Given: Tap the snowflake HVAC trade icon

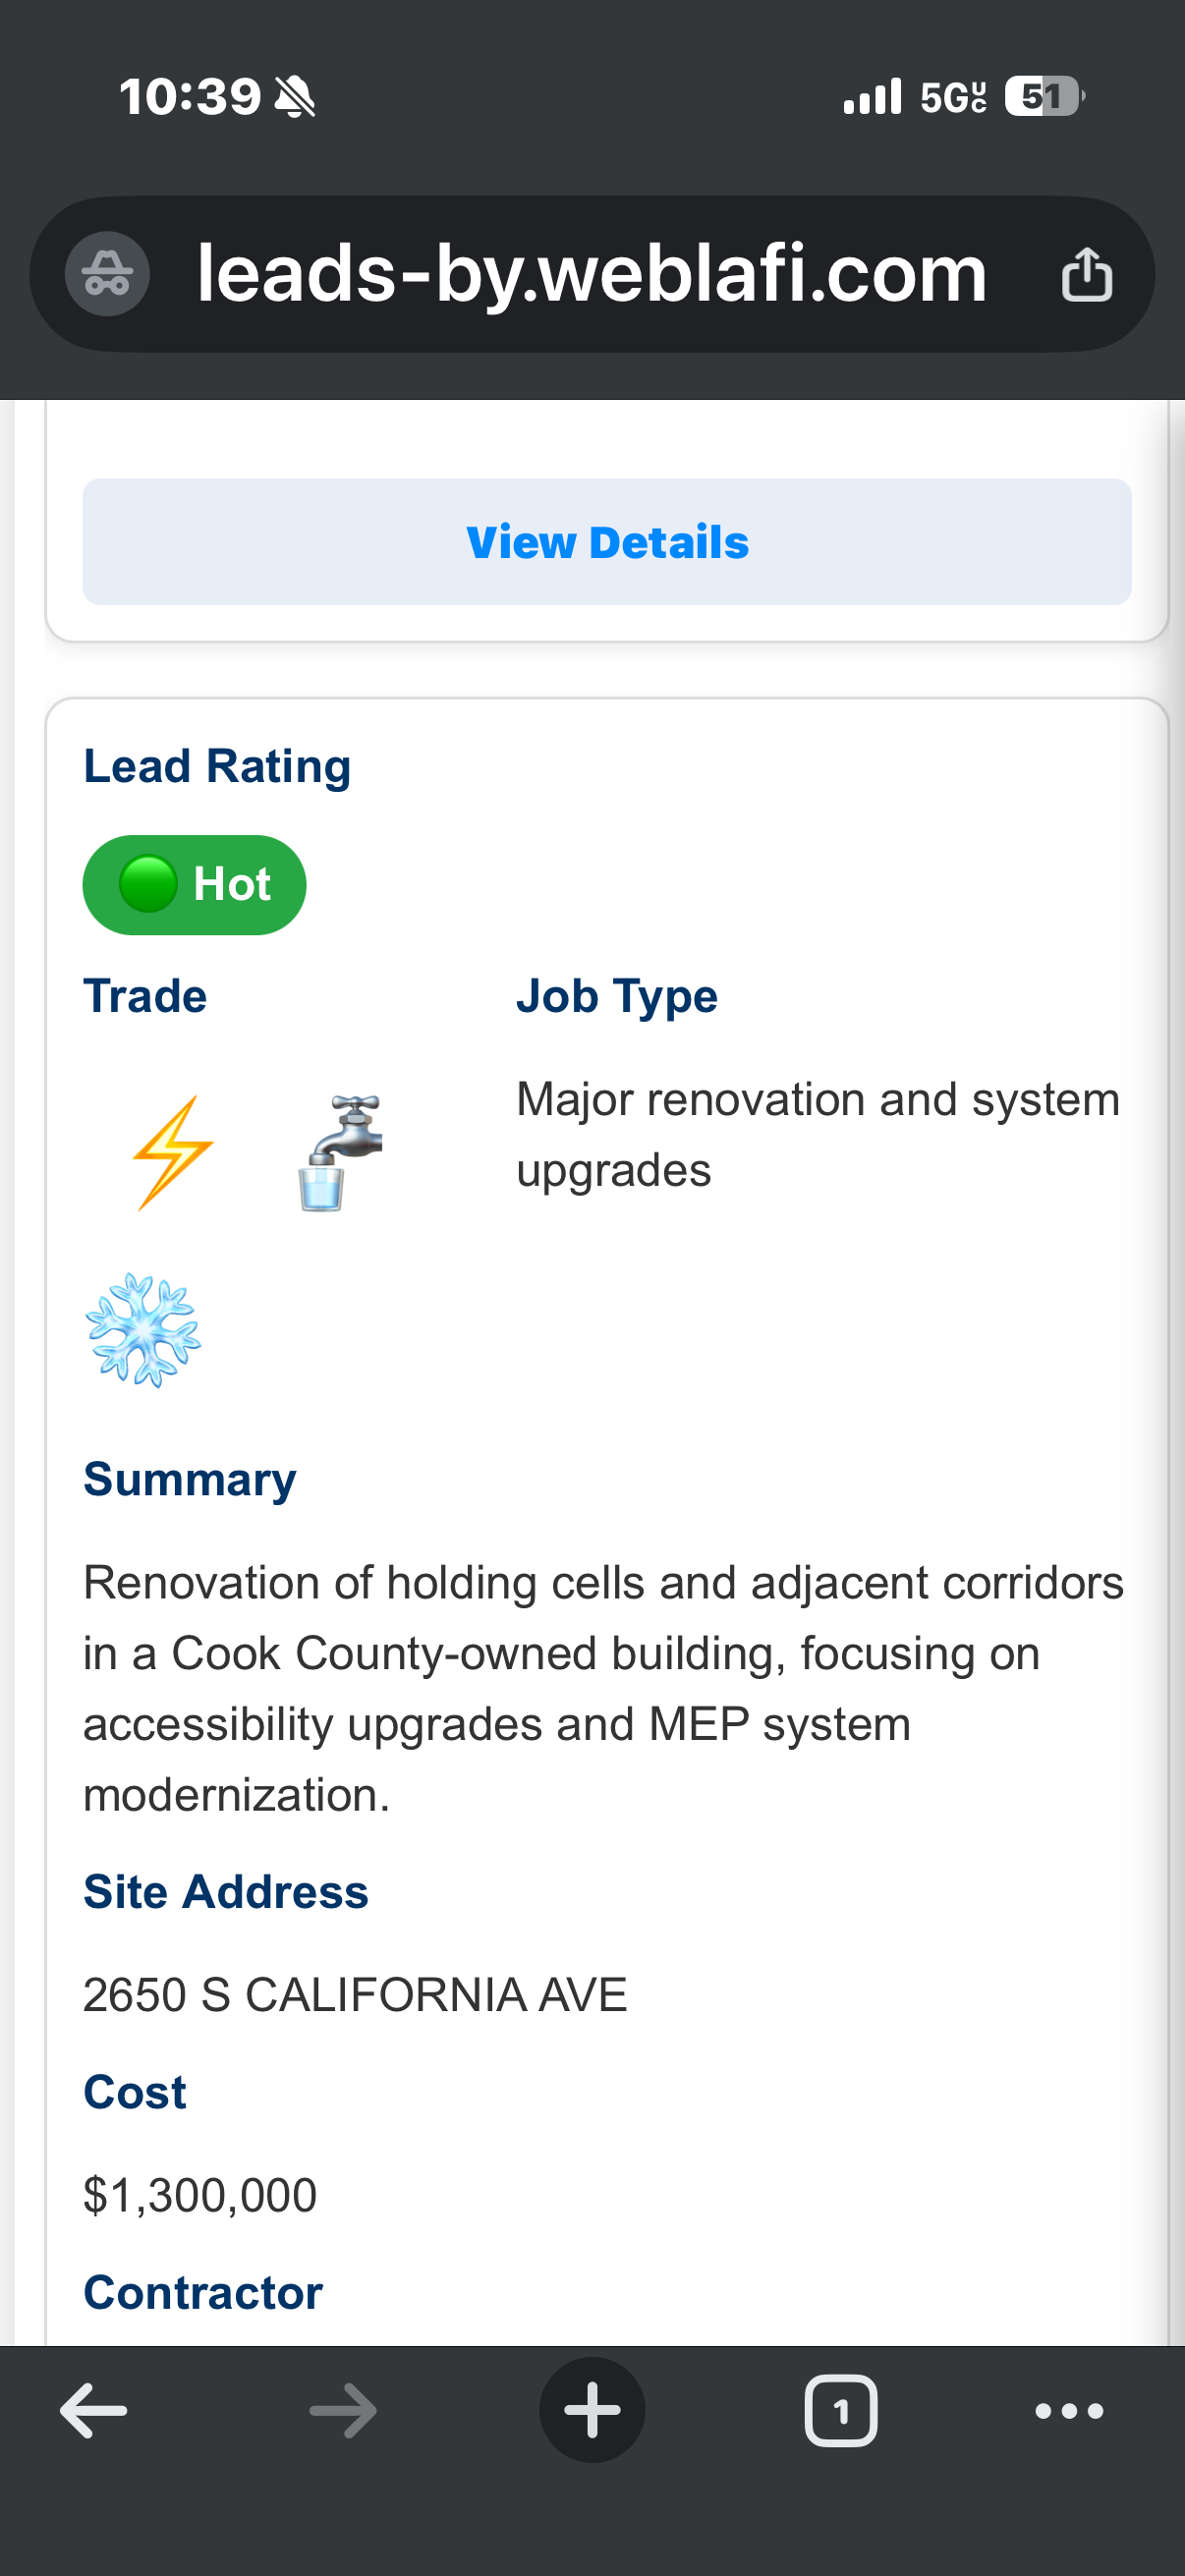Looking at the screenshot, I should tap(143, 1330).
